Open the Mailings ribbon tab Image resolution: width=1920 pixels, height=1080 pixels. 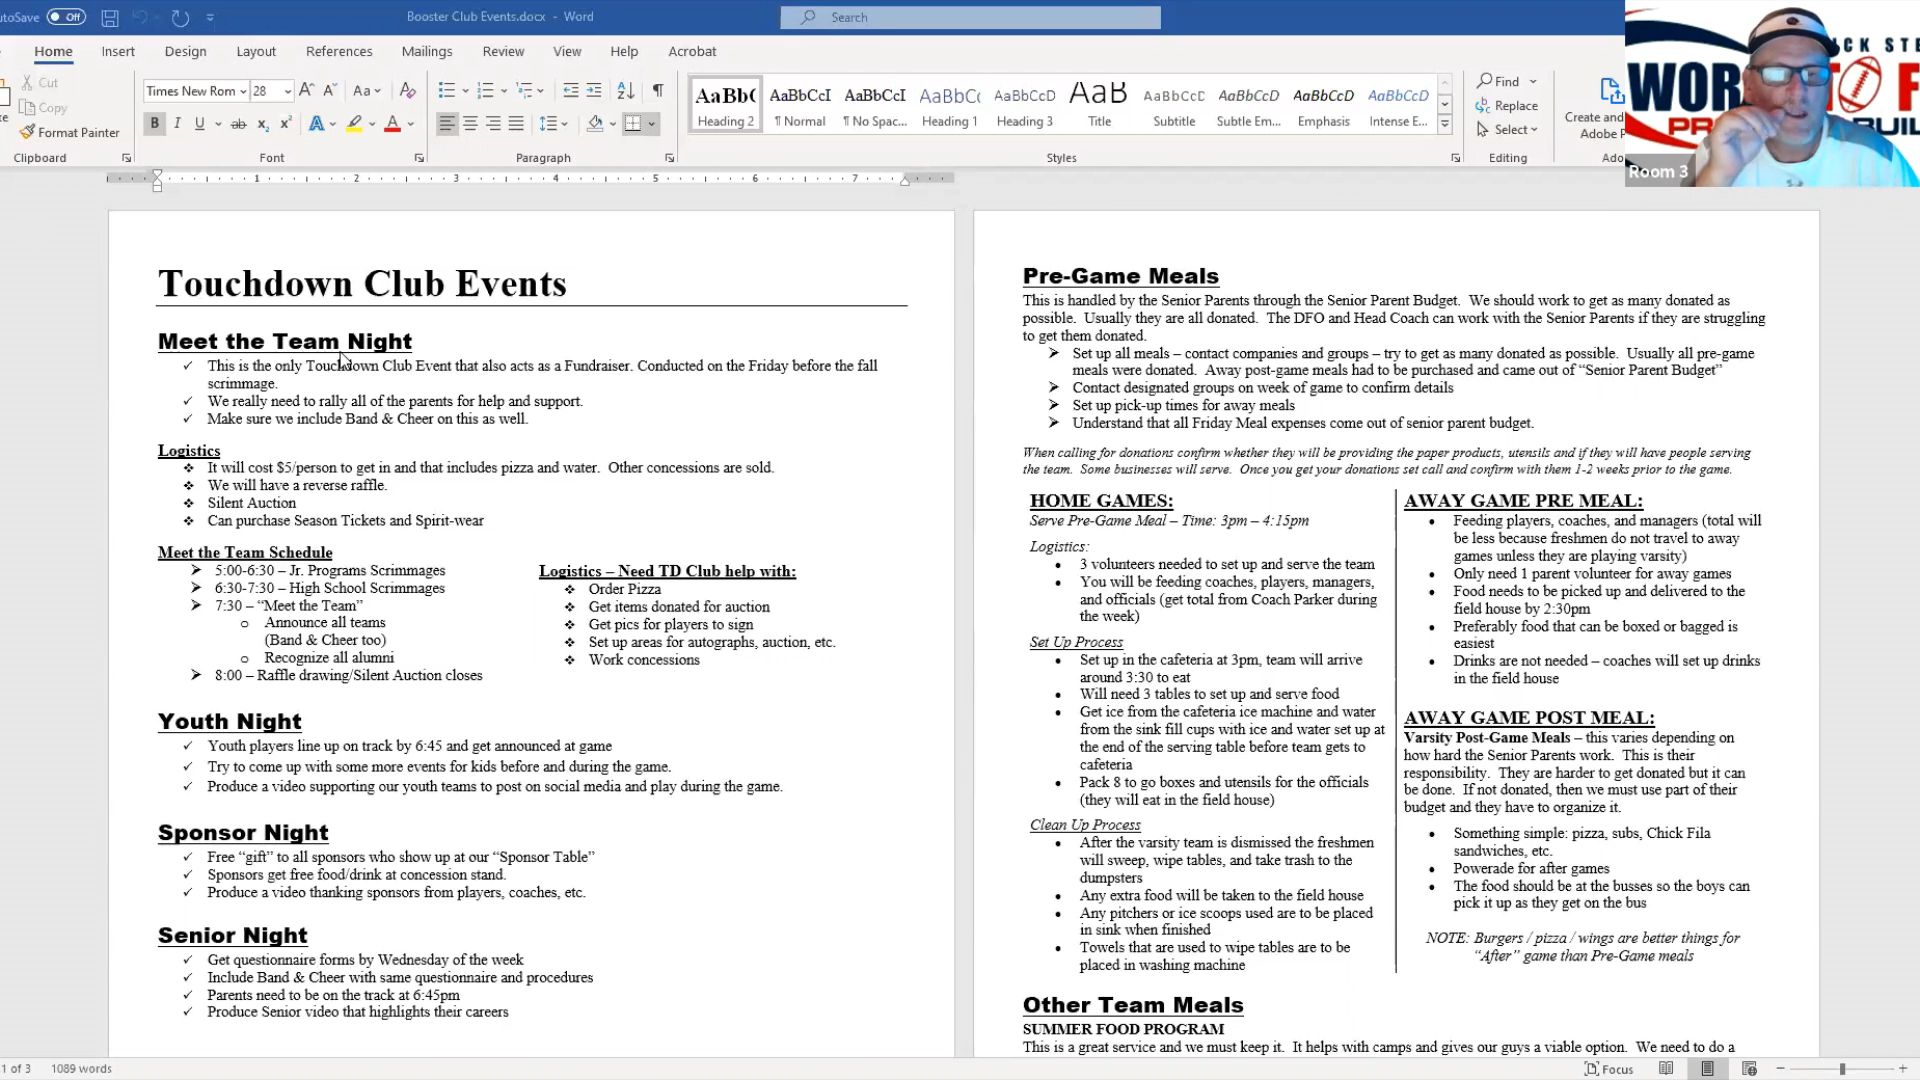click(427, 51)
